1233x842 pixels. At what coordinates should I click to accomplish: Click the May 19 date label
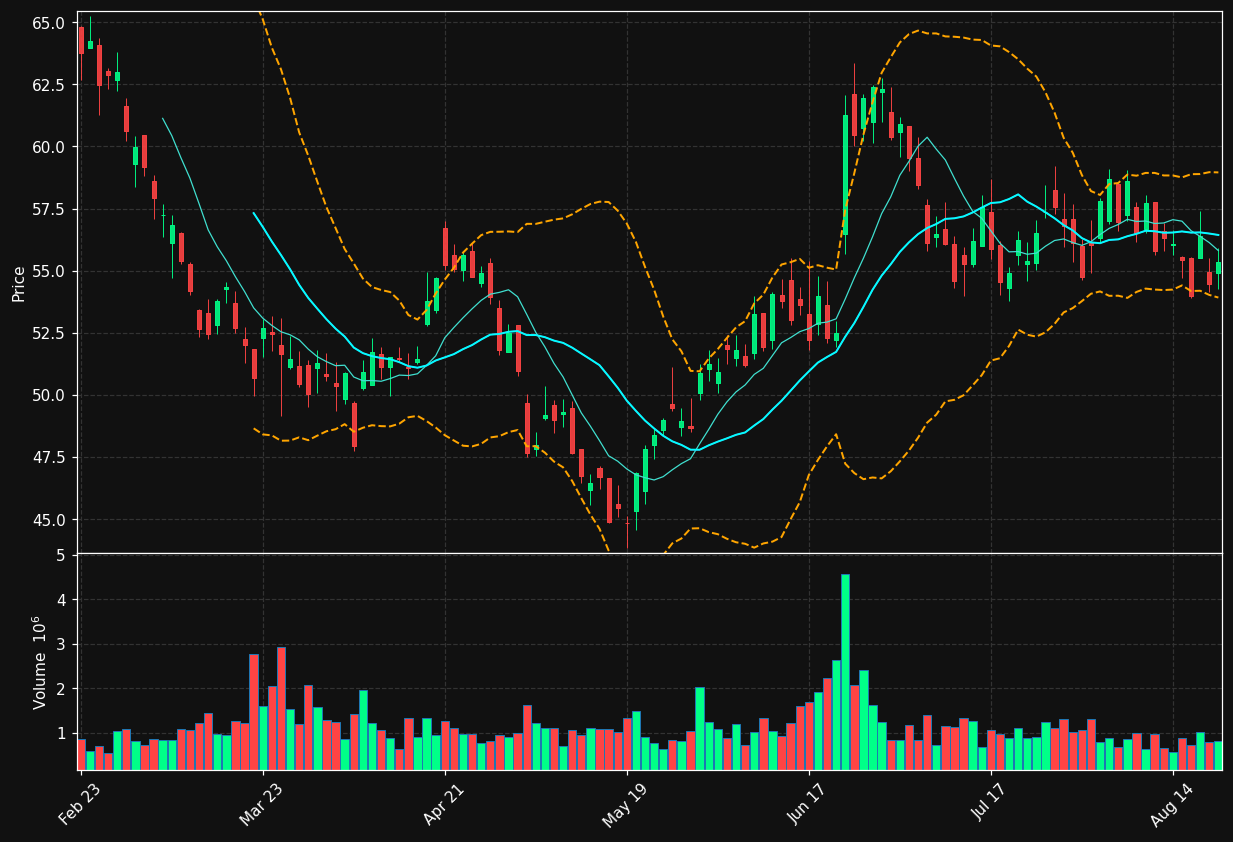point(625,804)
